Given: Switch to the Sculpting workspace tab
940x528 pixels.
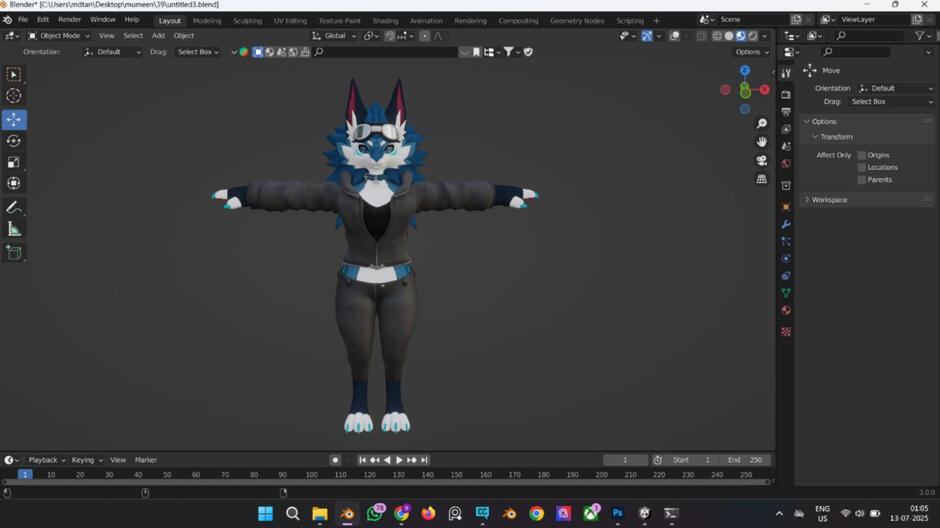Looking at the screenshot, I should 247,20.
